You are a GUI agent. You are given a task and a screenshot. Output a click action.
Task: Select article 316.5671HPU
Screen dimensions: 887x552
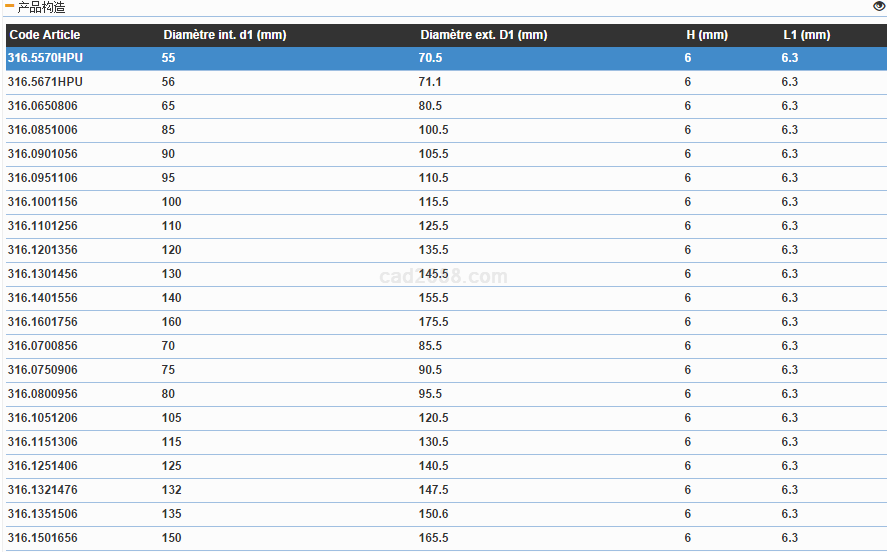coord(45,82)
